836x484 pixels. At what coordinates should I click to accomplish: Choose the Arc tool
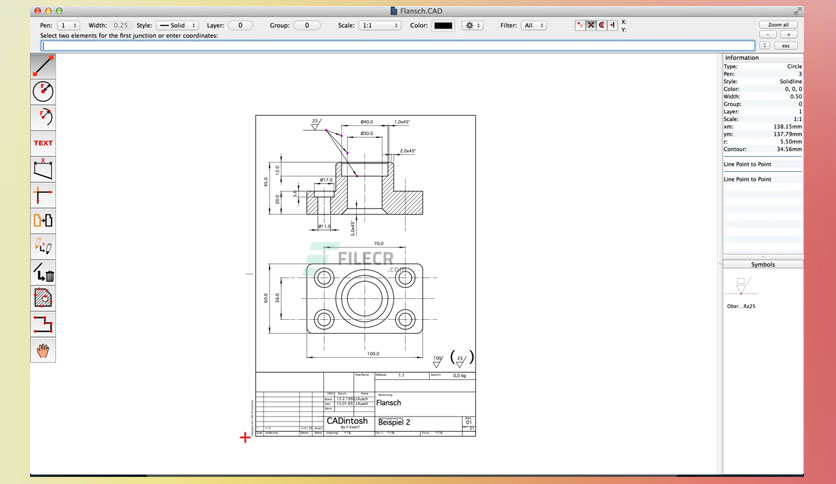tap(43, 117)
